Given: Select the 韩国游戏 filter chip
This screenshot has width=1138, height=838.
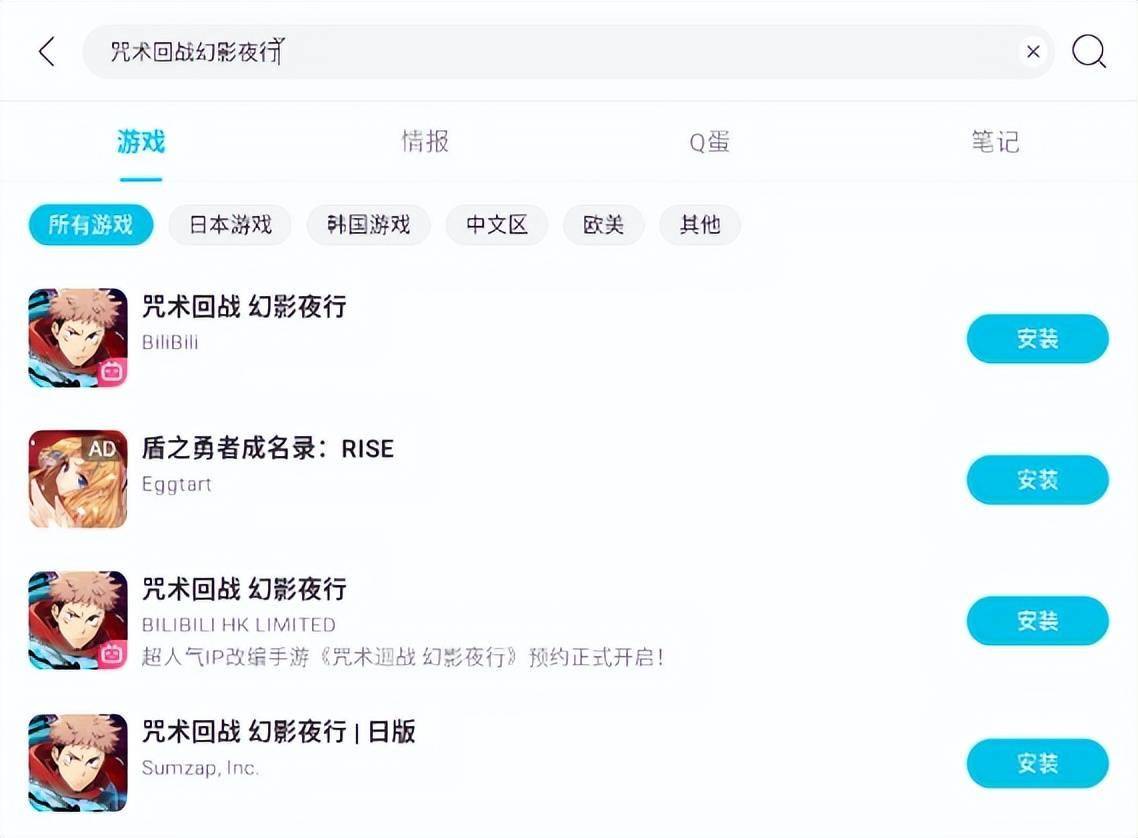Looking at the screenshot, I should [369, 225].
